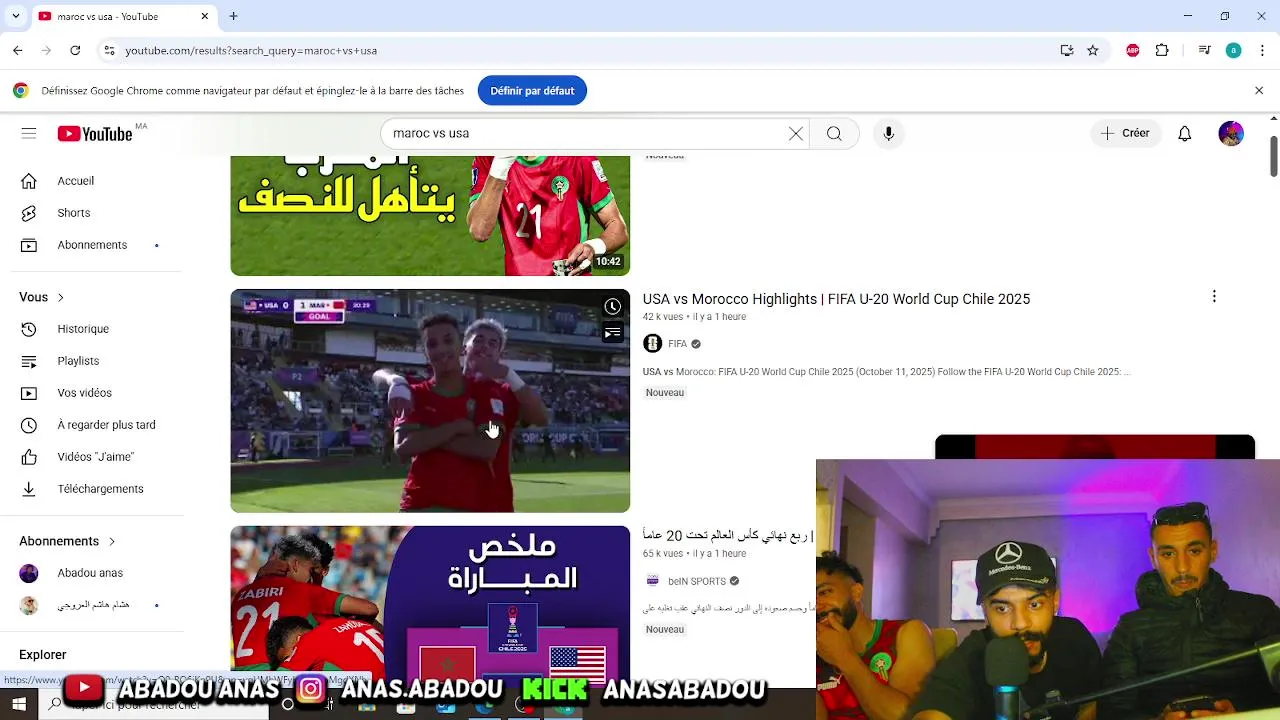Open the FIFA channel name link
Screen dimensions: 1280x720
678,343
